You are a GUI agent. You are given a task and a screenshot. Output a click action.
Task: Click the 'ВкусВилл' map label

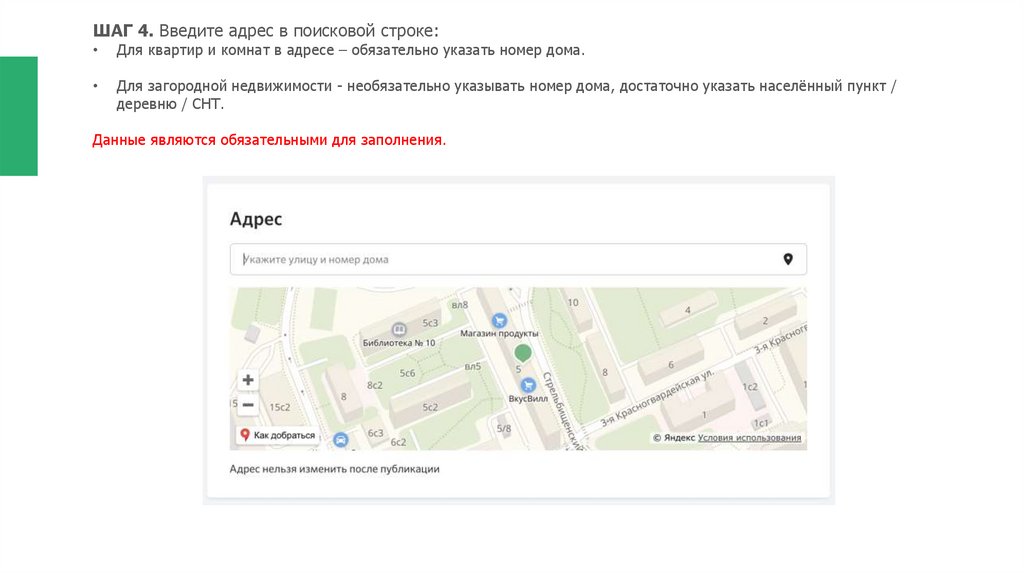(x=528, y=398)
